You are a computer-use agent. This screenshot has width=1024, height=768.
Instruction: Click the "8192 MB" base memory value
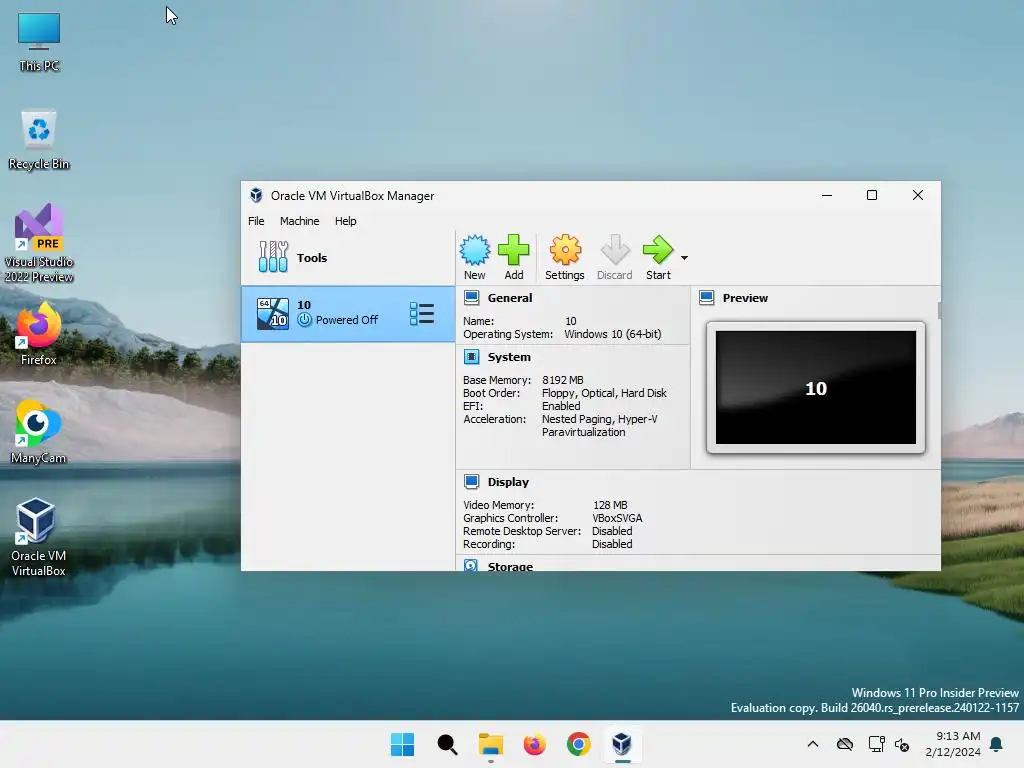562,380
